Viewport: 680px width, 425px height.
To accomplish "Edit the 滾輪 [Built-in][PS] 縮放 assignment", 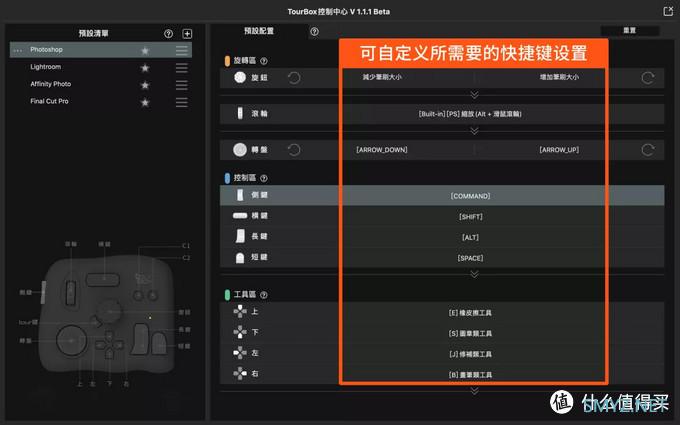I will click(470, 114).
